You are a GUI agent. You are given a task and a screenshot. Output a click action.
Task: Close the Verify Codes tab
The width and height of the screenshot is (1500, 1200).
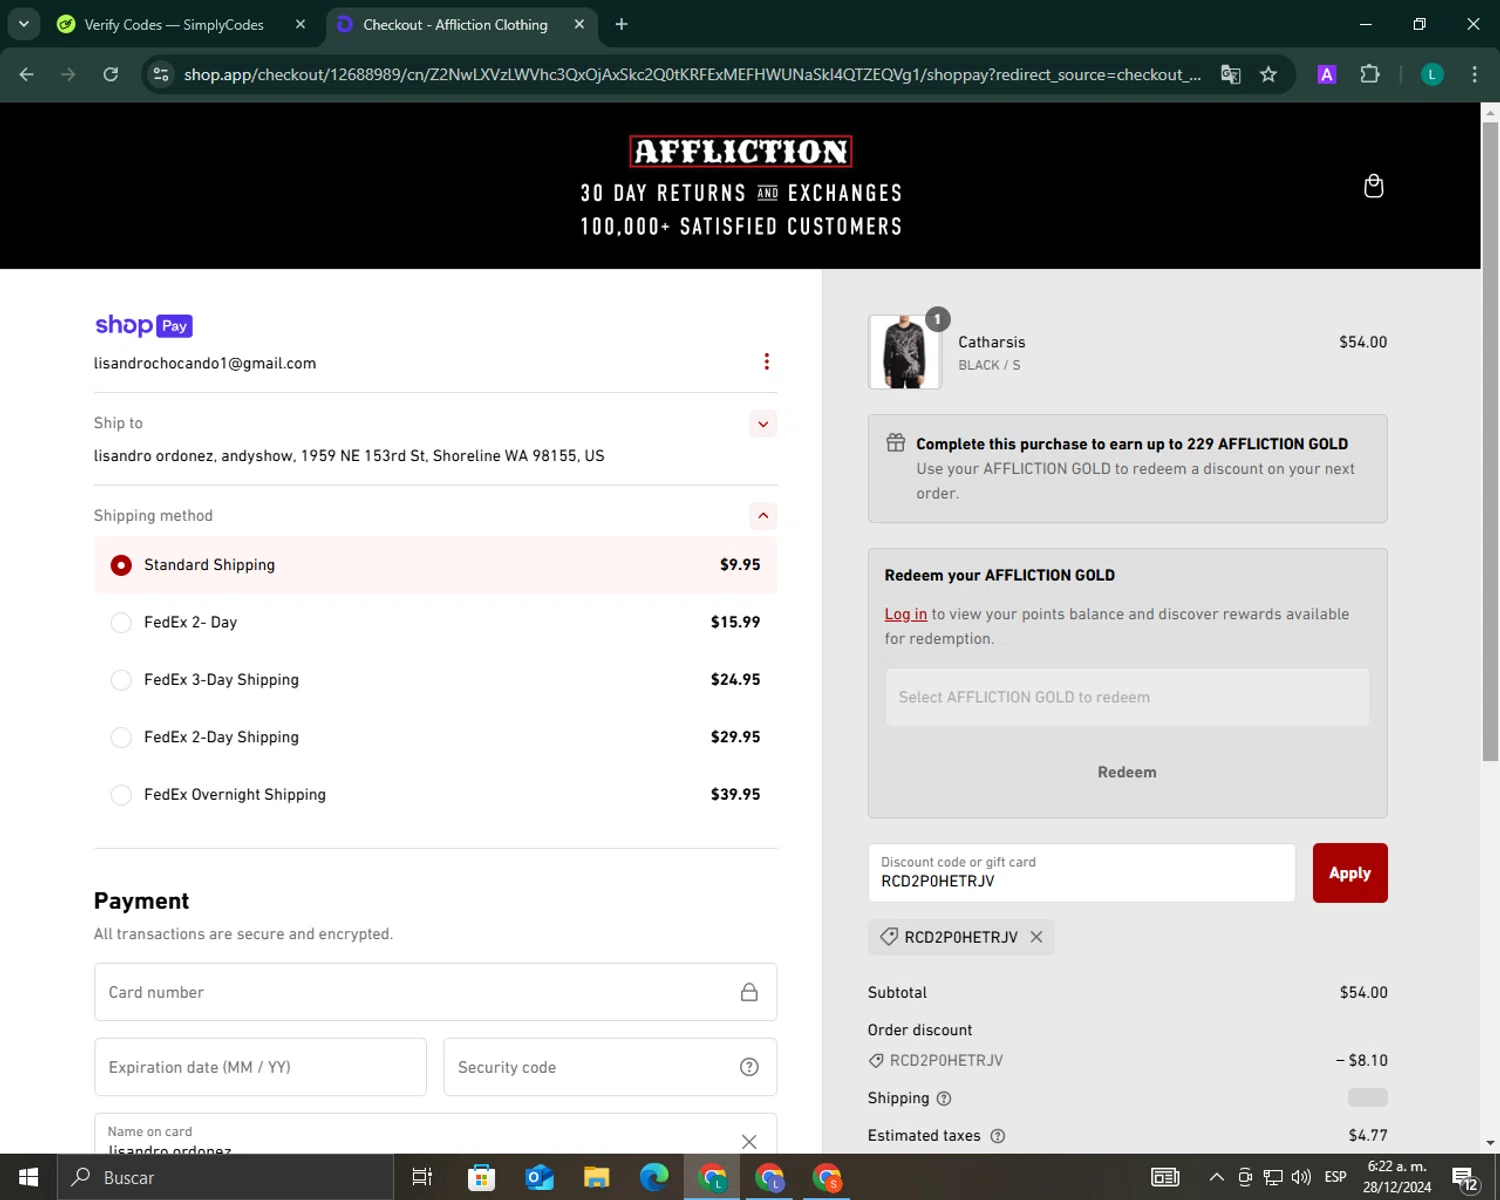click(x=300, y=24)
